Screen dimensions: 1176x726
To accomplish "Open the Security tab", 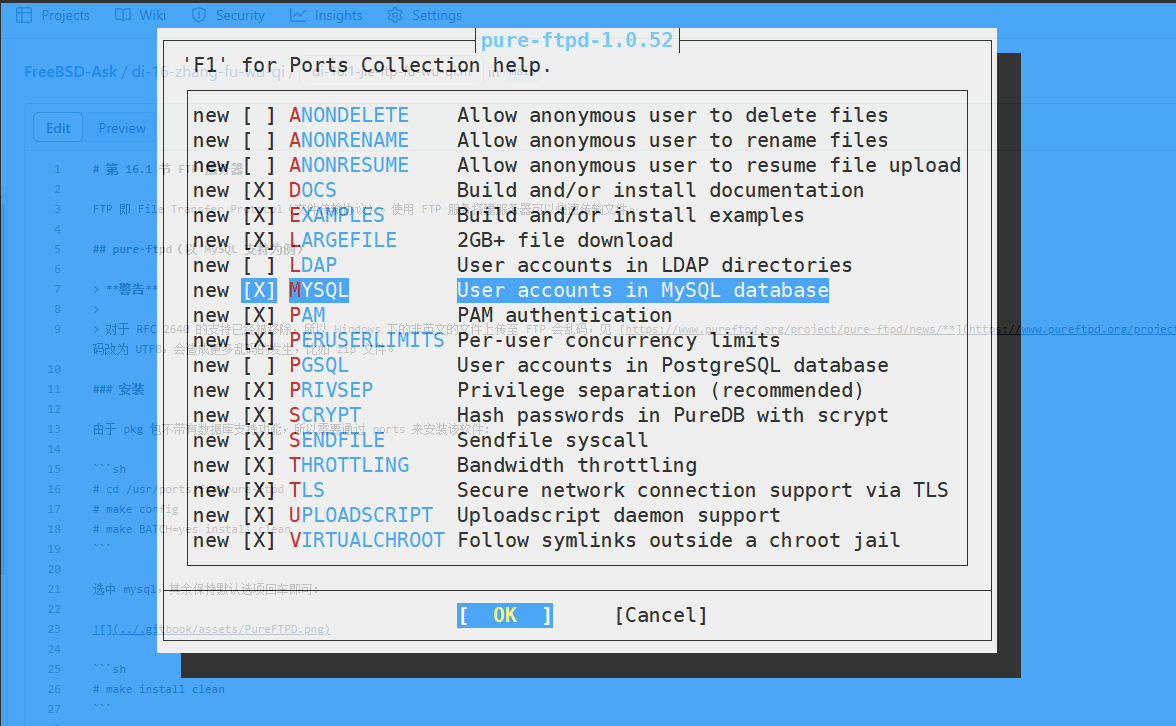I will click(228, 15).
